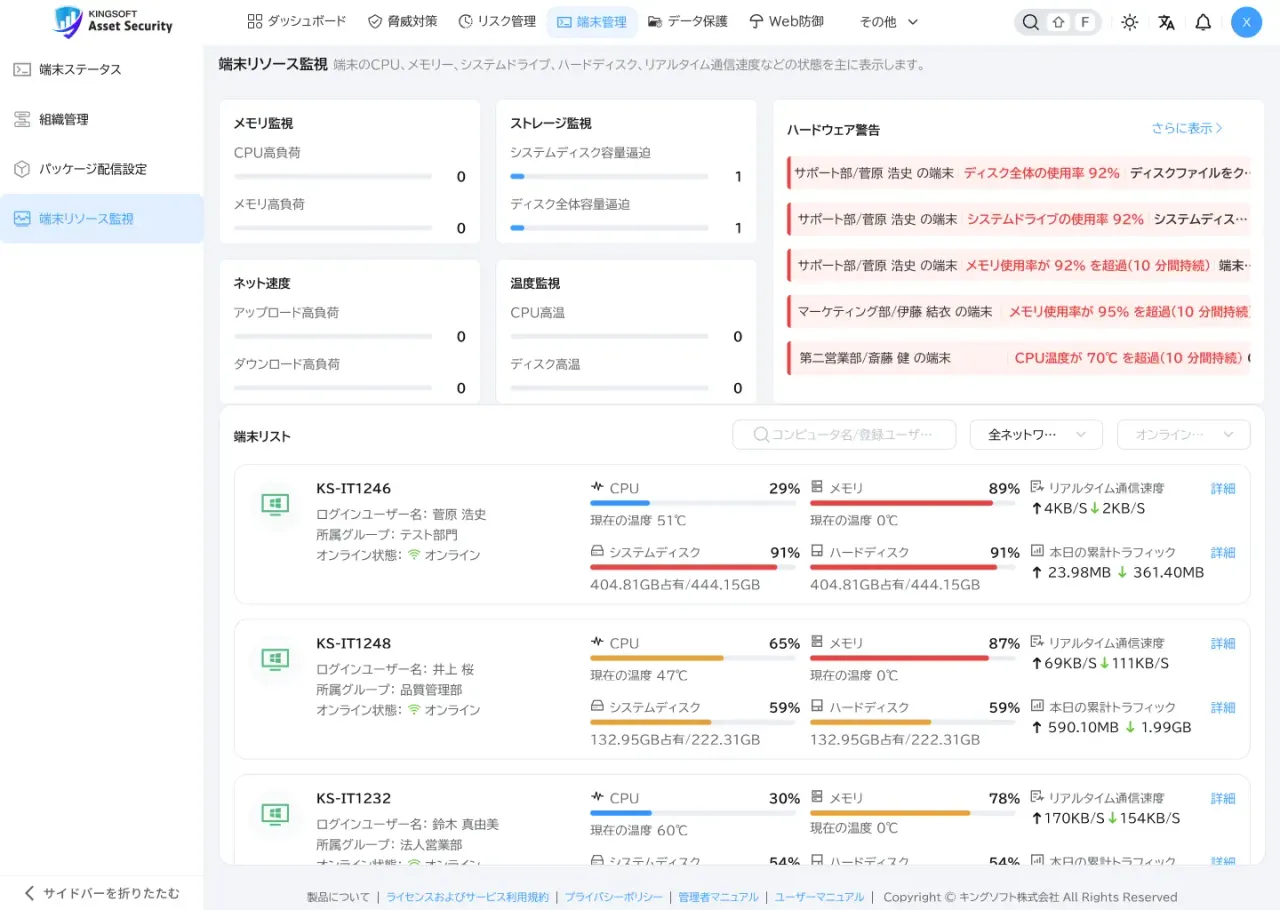Click the Windows PC icon for KS-IT1246

point(275,504)
